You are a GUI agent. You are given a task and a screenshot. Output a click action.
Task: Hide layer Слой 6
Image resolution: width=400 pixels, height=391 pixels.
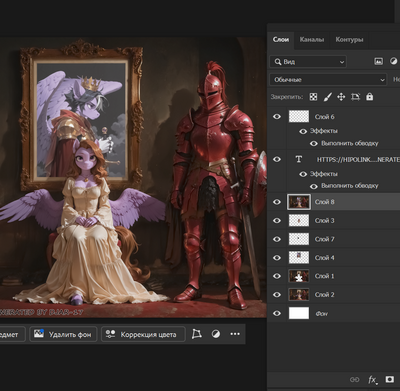[x=277, y=117]
